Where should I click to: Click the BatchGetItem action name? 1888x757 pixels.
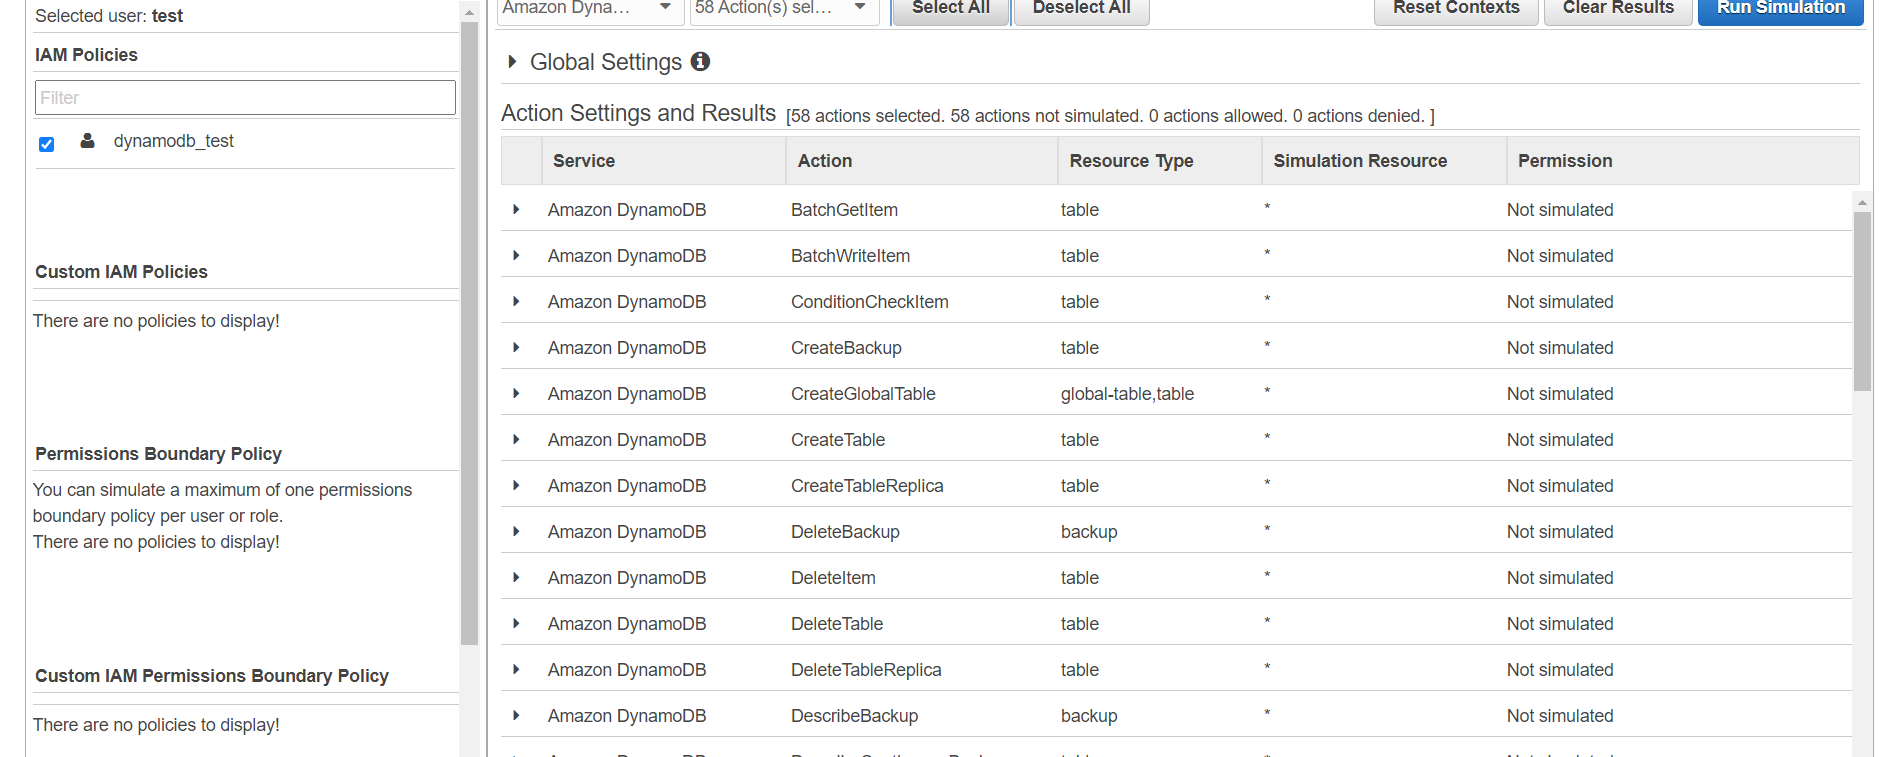pyautogui.click(x=844, y=210)
